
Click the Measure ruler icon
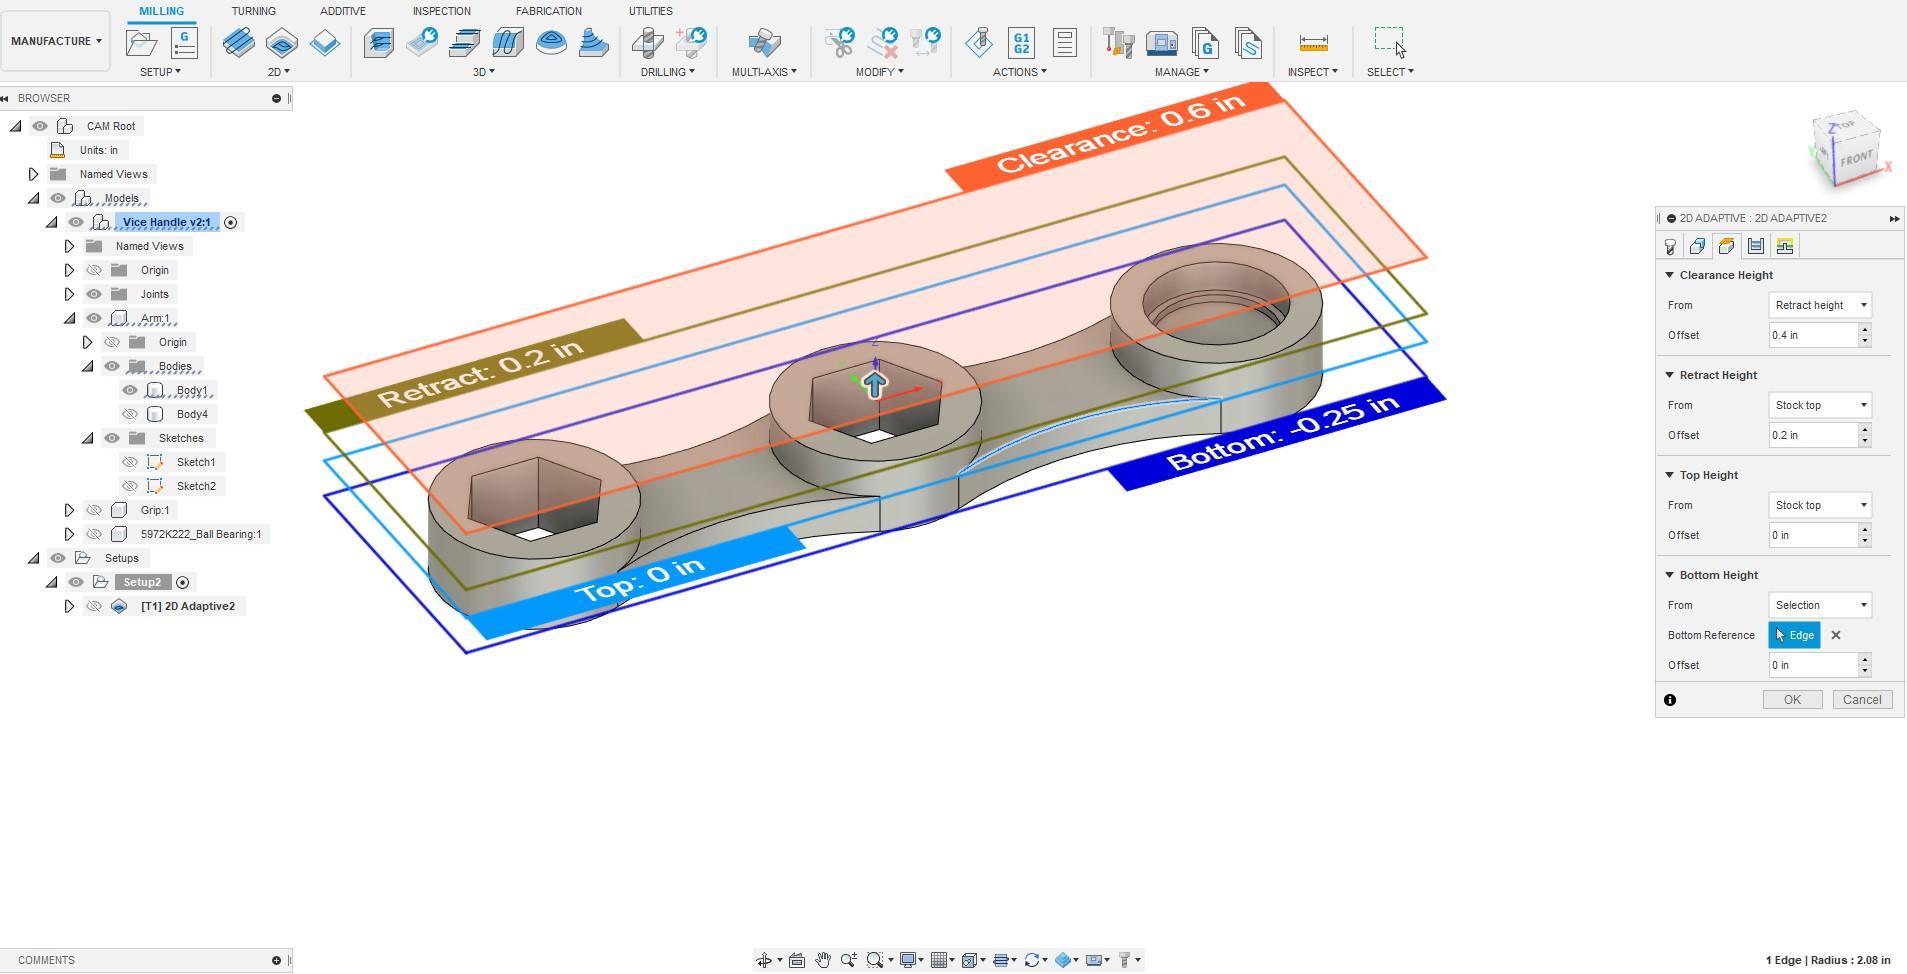point(1313,43)
